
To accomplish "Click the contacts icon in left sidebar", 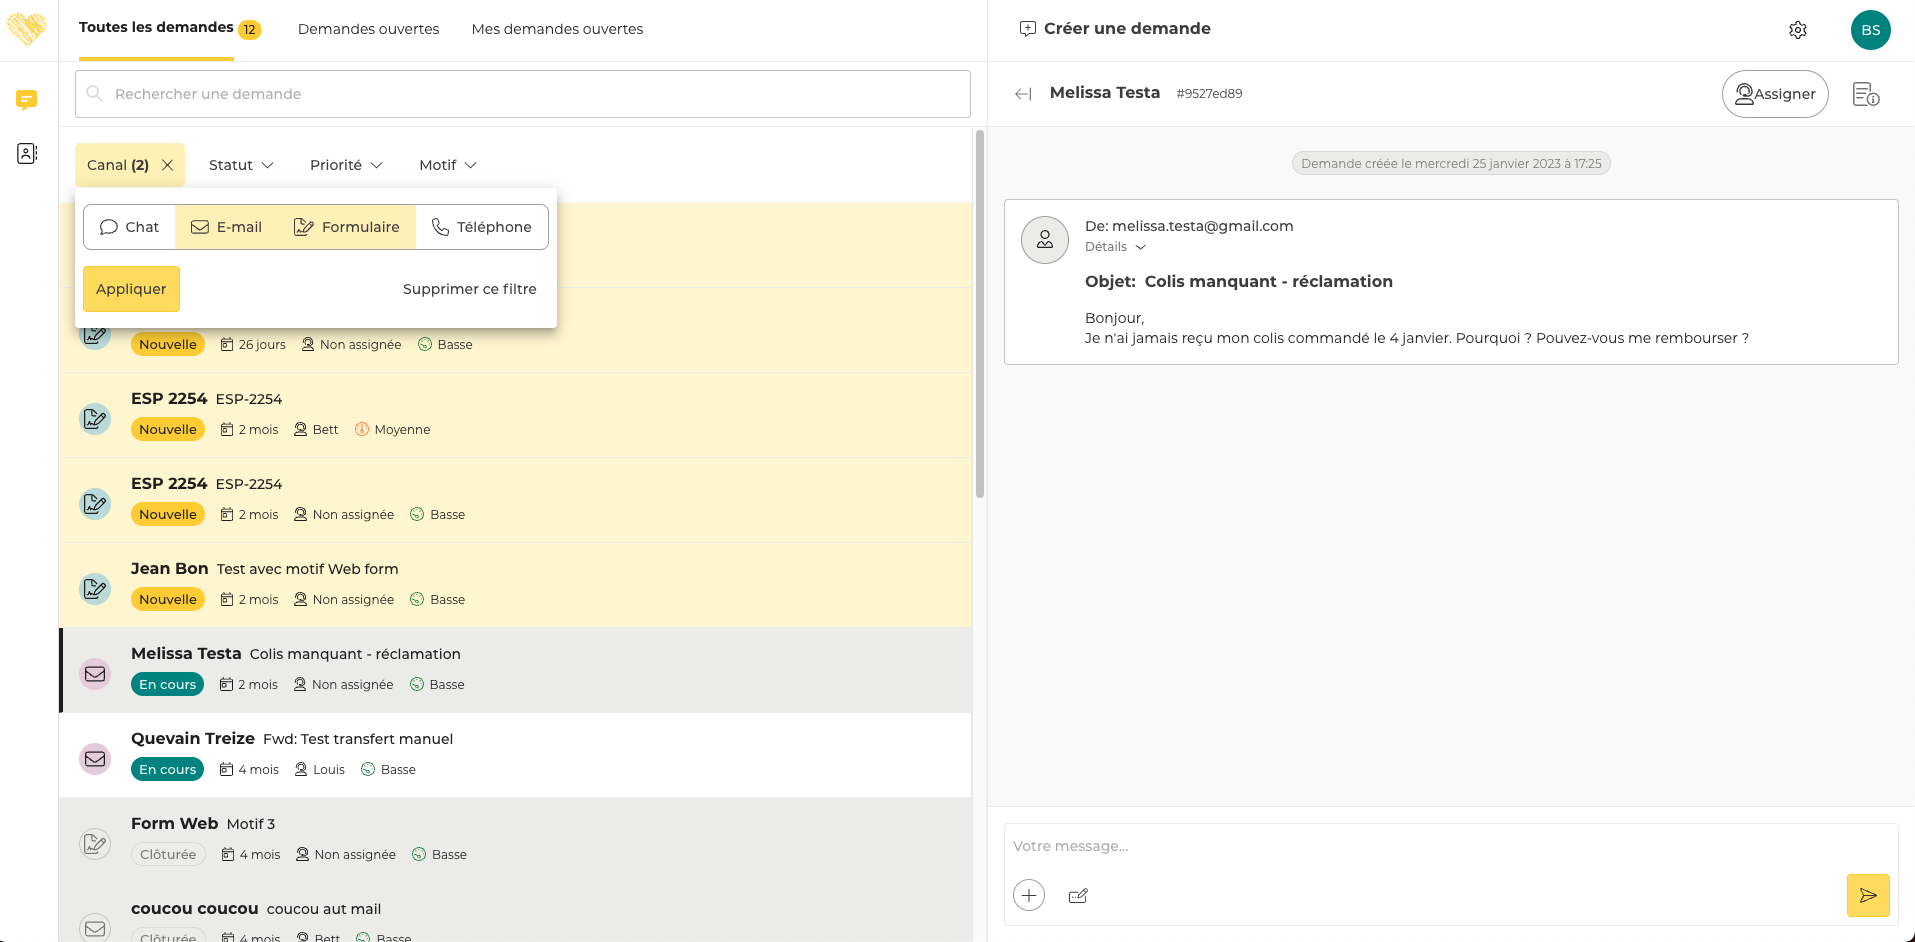I will 27,153.
